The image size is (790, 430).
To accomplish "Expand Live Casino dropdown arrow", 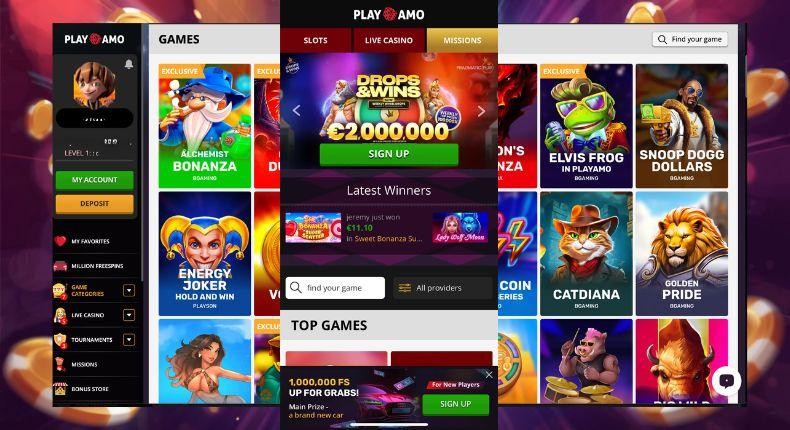I will [129, 315].
